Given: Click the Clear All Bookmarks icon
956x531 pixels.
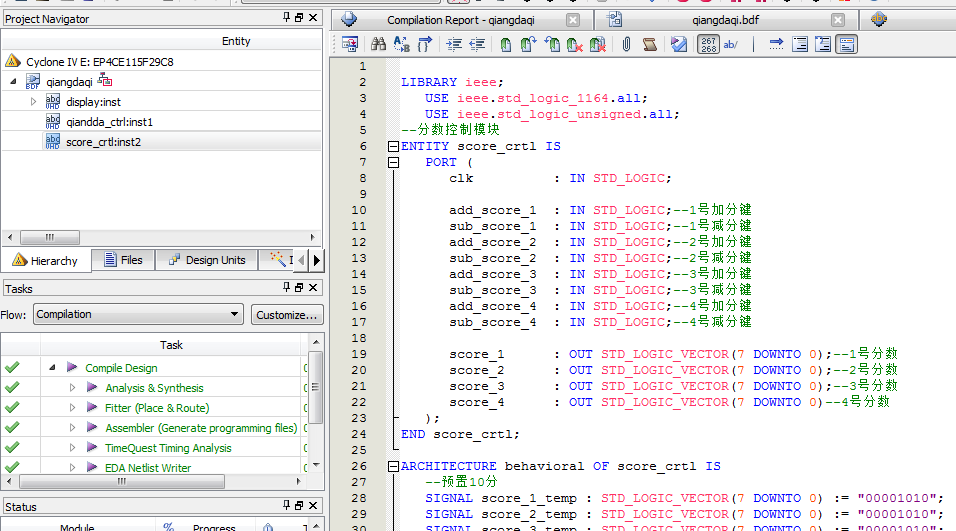Looking at the screenshot, I should point(597,44).
